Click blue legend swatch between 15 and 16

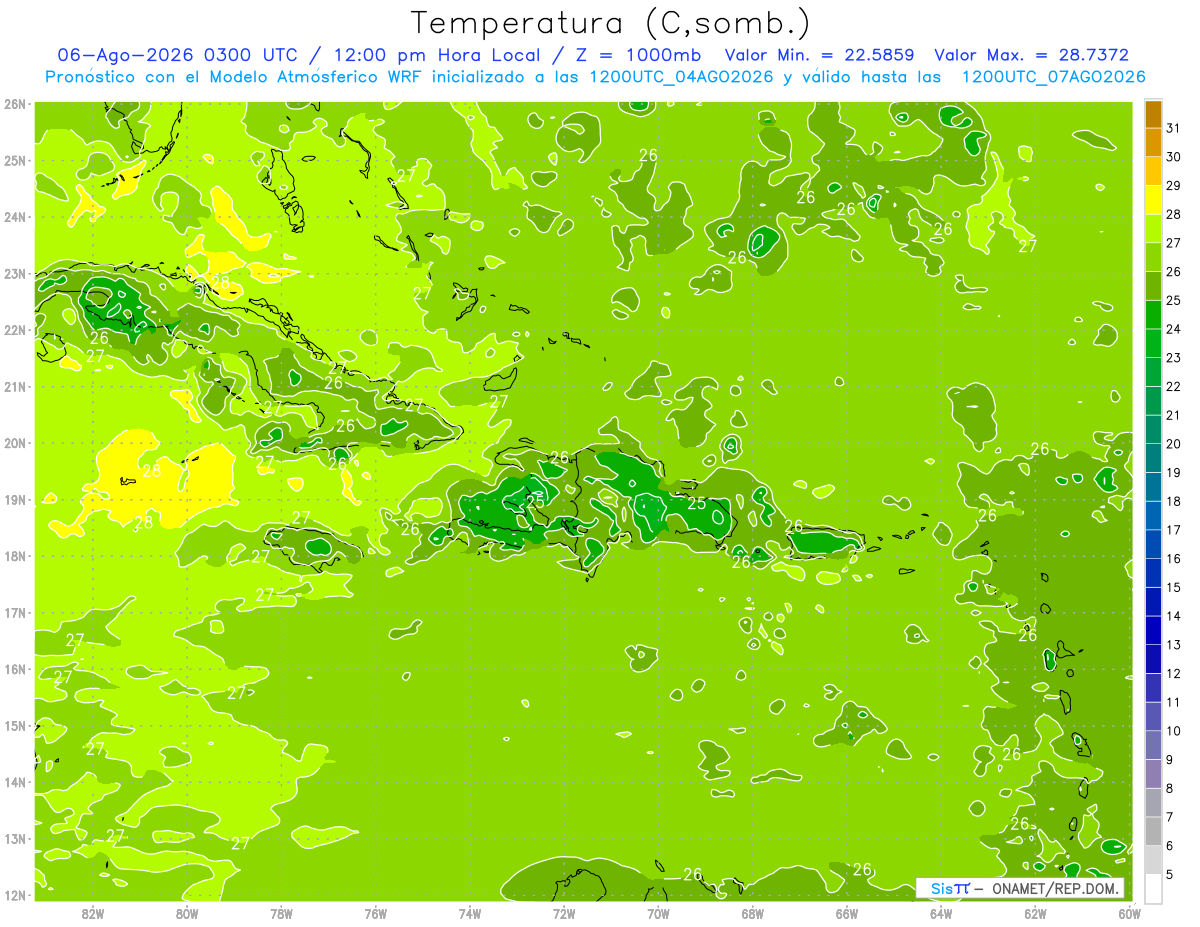coord(1152,572)
